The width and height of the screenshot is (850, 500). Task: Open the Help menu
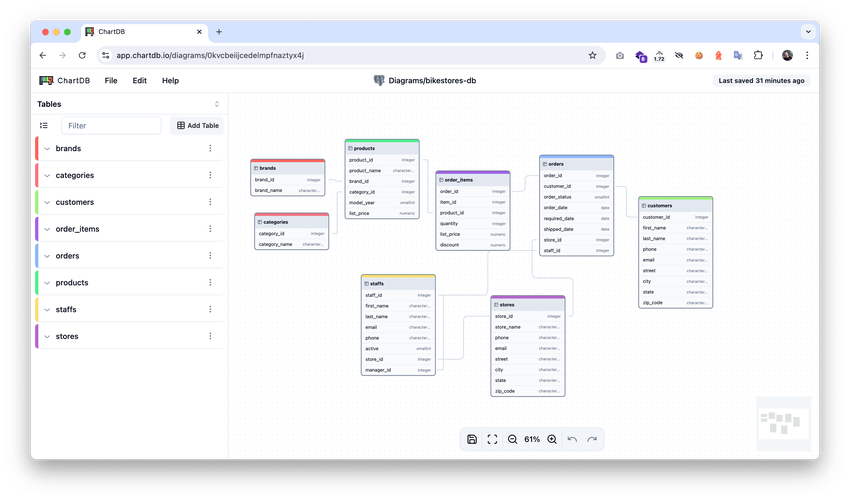click(x=170, y=80)
